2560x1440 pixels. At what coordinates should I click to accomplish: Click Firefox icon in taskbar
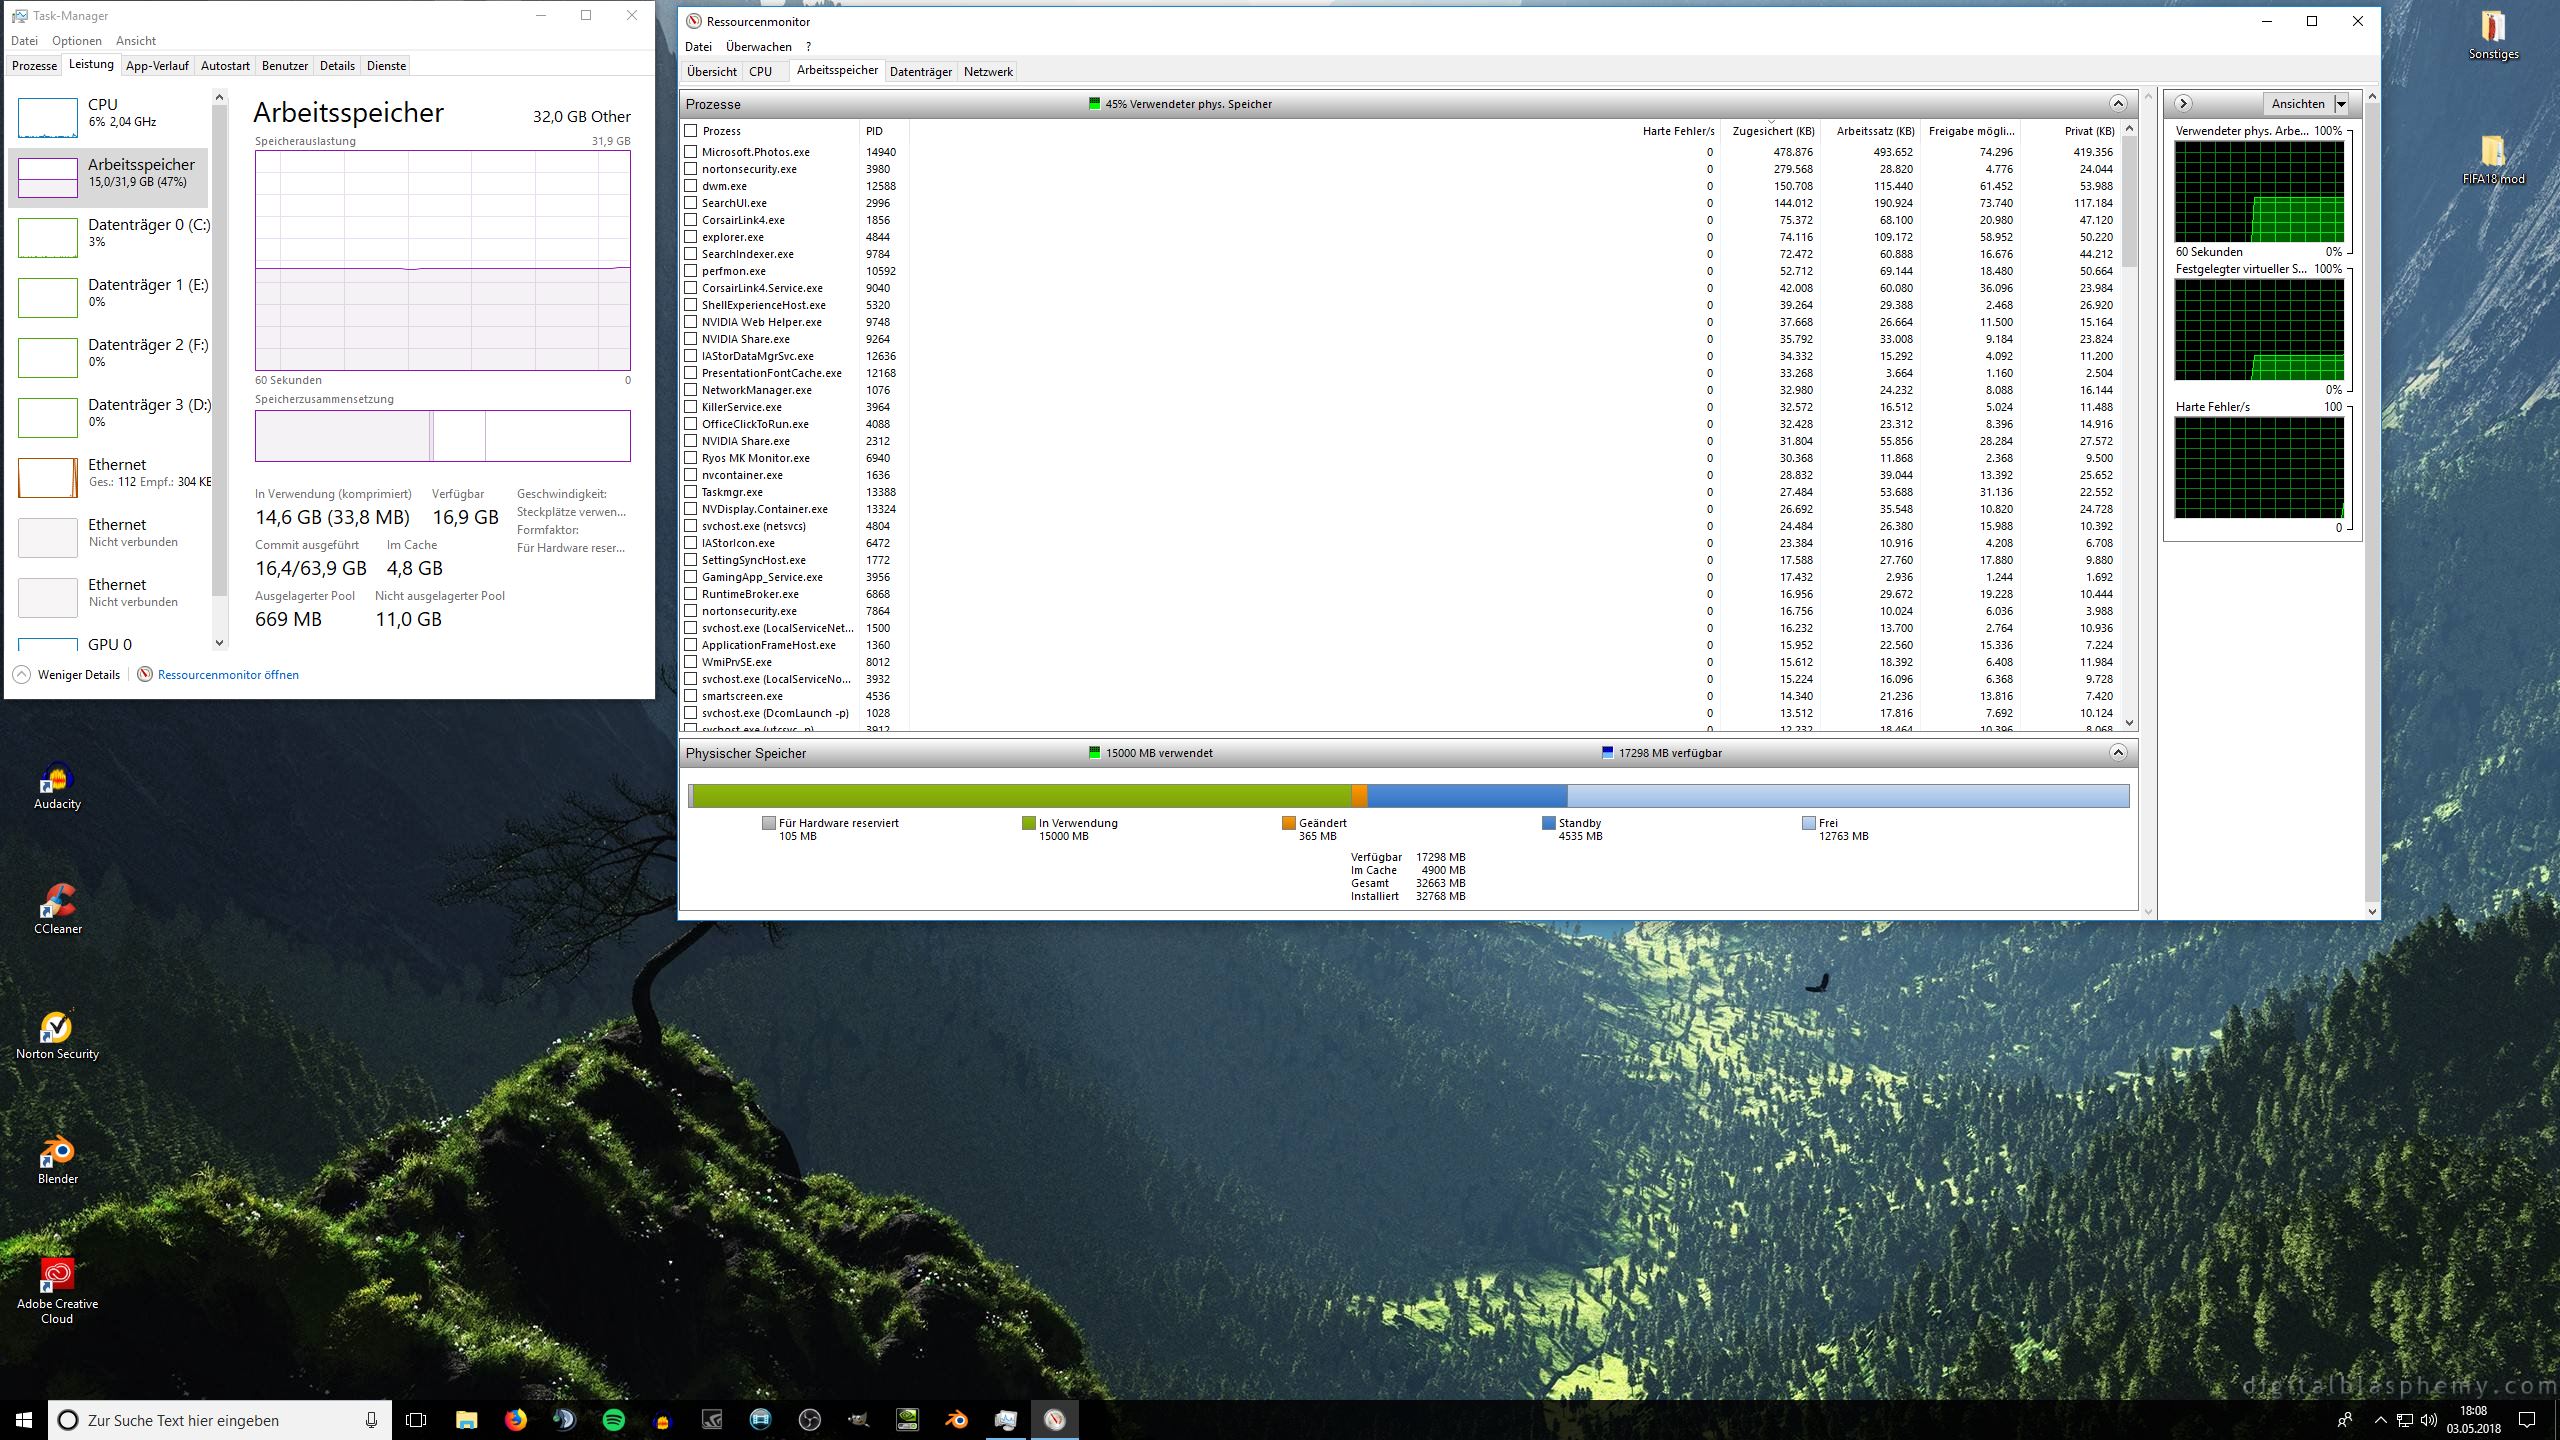[515, 1419]
